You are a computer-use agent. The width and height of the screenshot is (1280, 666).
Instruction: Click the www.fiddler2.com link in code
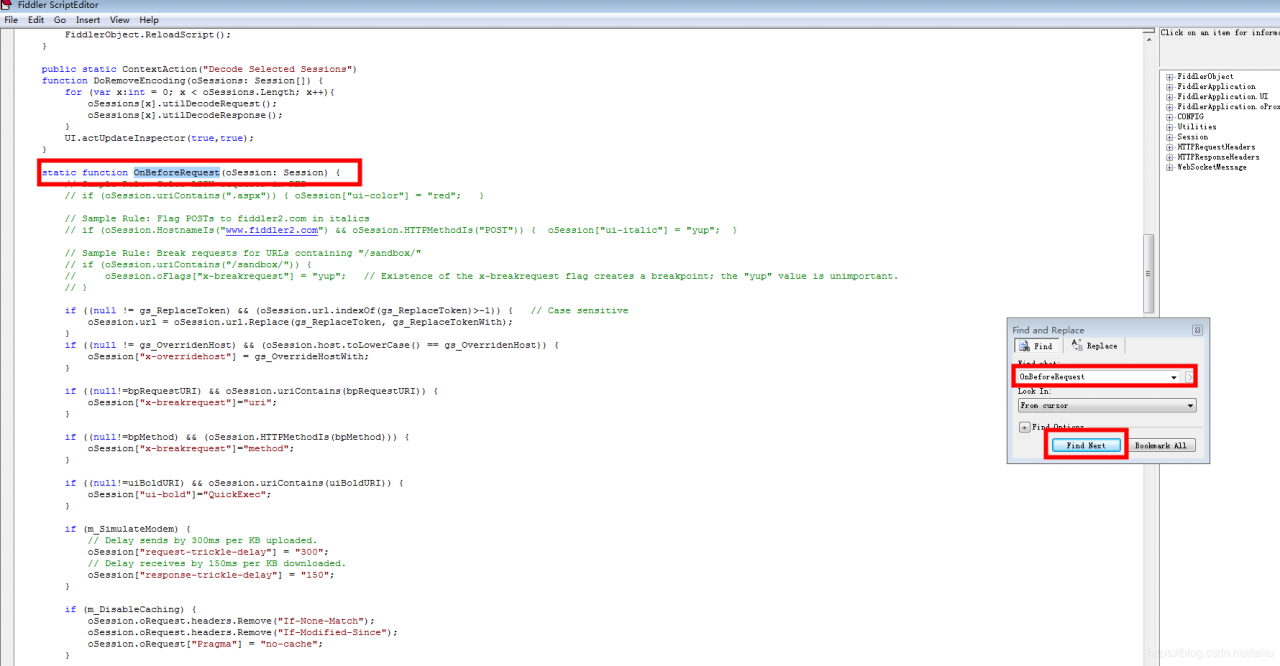click(x=272, y=230)
